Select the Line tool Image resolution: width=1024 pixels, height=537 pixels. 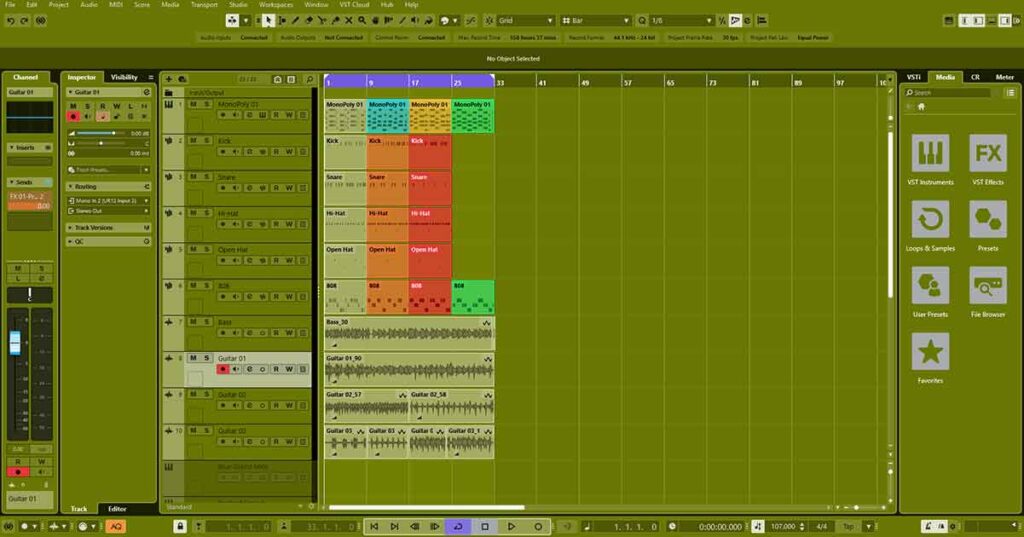402,21
